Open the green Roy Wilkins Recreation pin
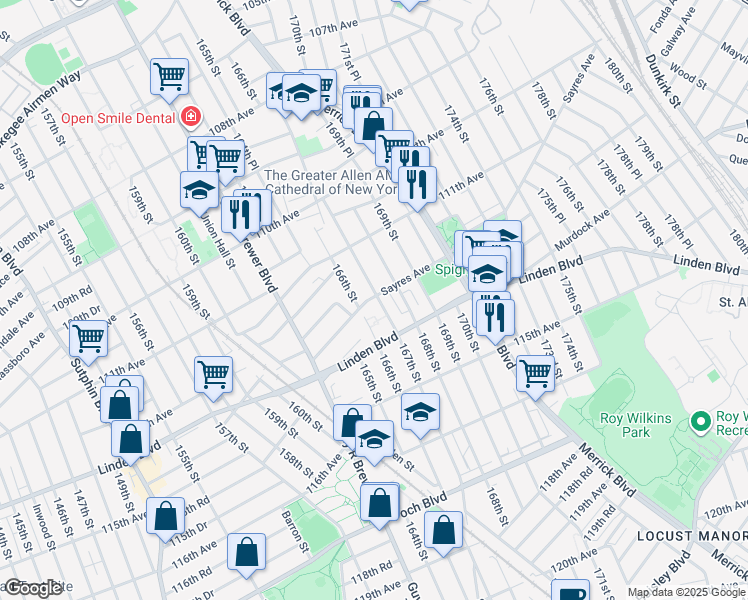748x600 pixels. pos(701,422)
